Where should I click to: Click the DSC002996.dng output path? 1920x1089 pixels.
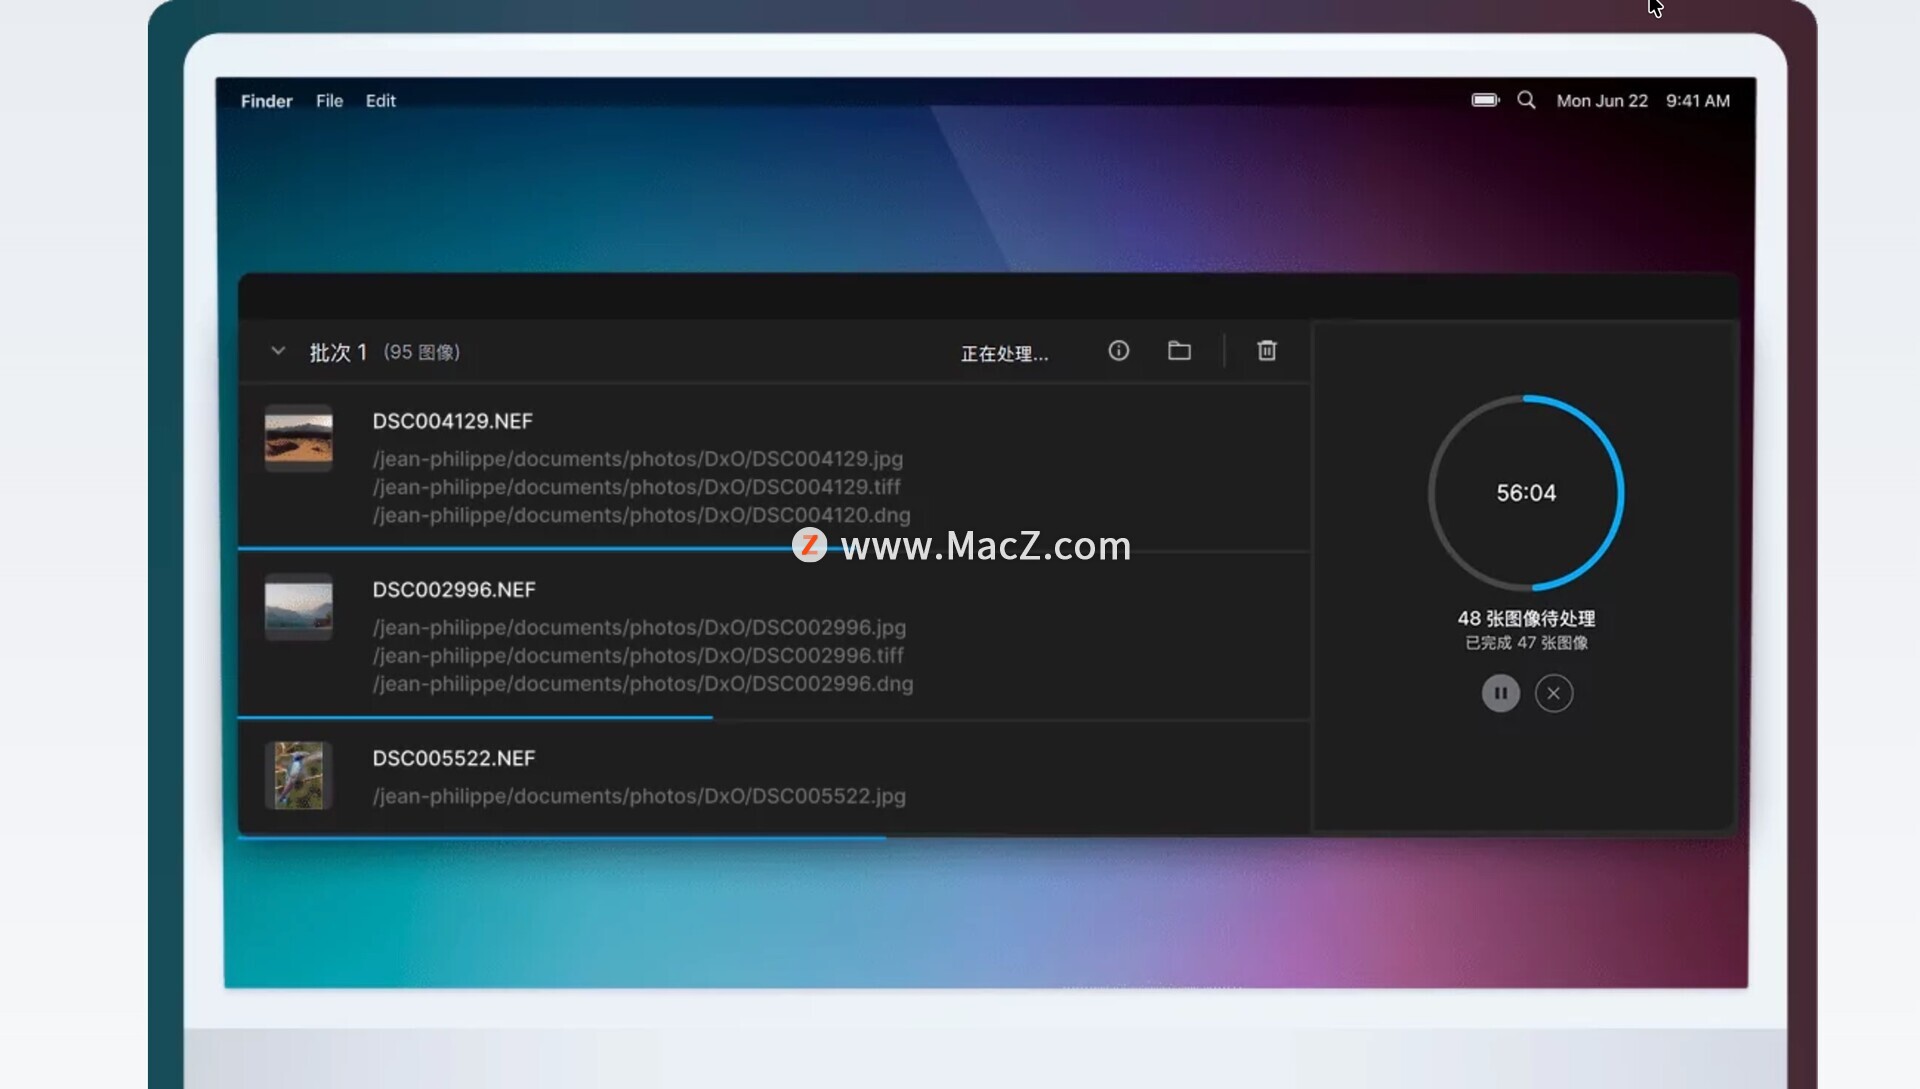[x=642, y=684]
